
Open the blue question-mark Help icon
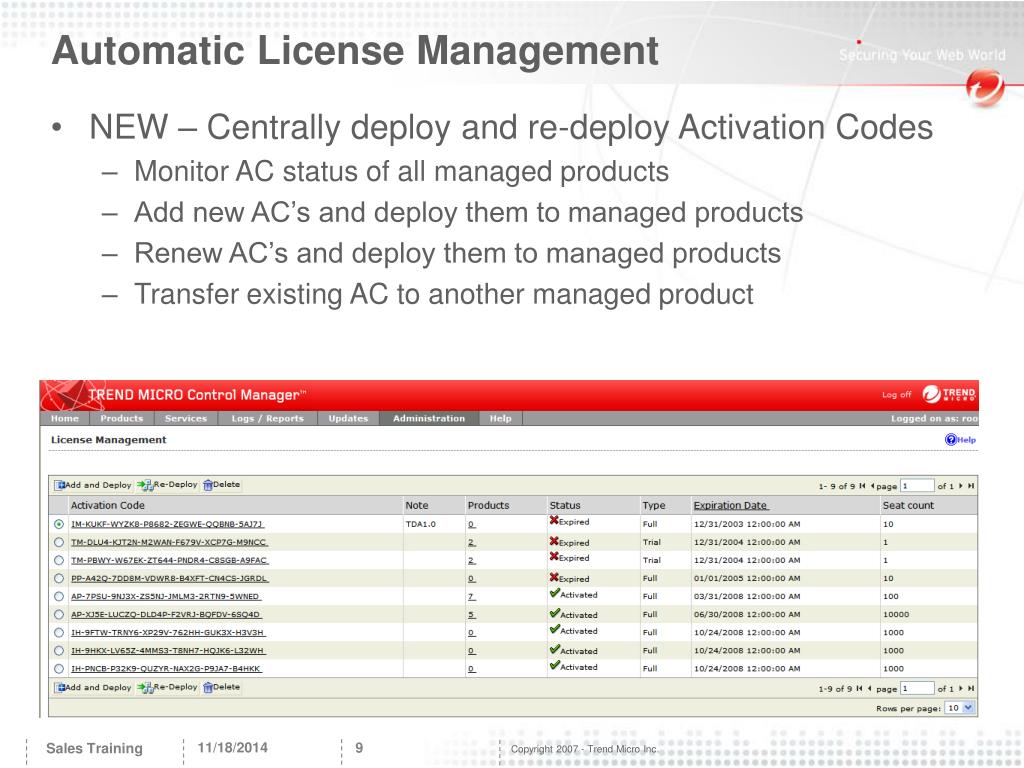coord(951,440)
